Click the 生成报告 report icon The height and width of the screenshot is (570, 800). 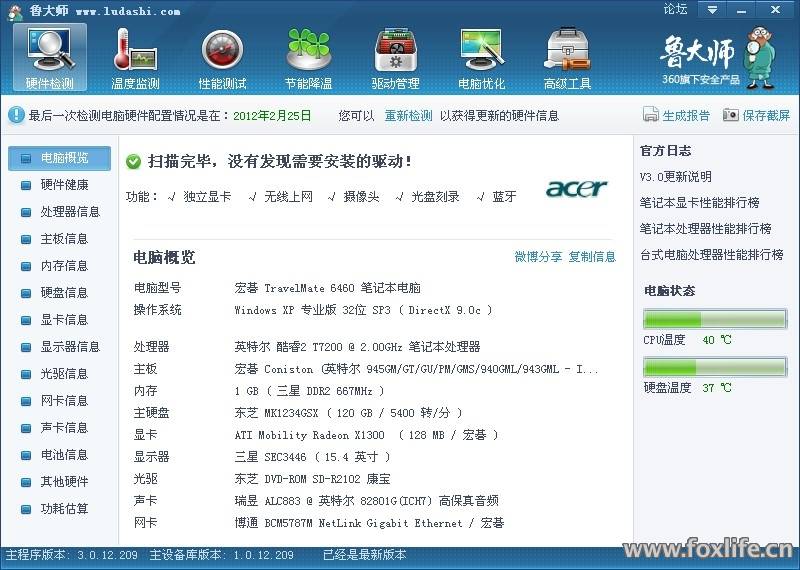(651, 115)
